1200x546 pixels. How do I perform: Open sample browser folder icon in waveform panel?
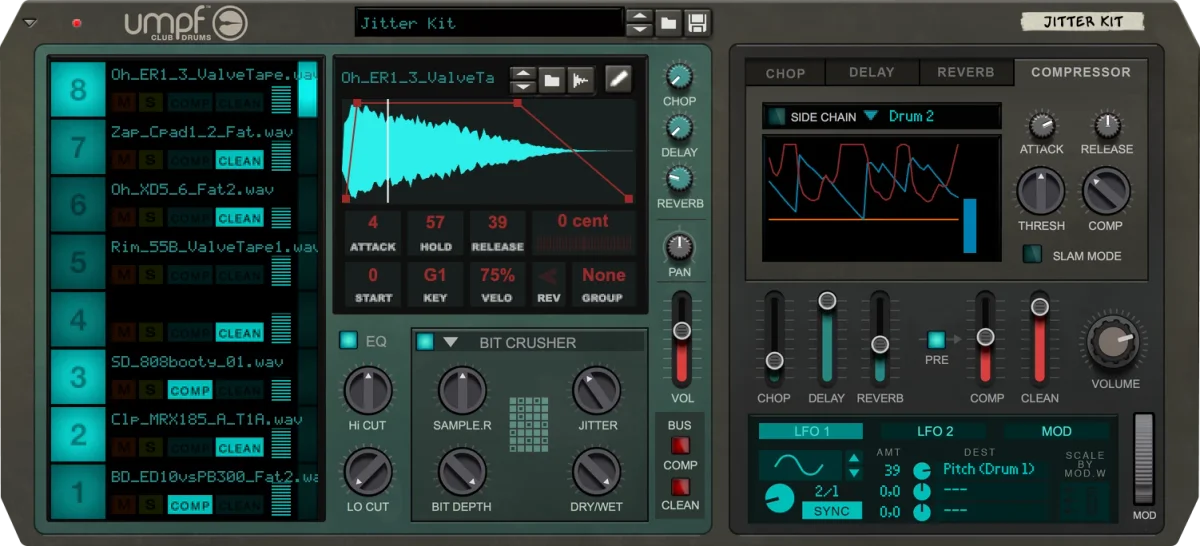point(551,80)
